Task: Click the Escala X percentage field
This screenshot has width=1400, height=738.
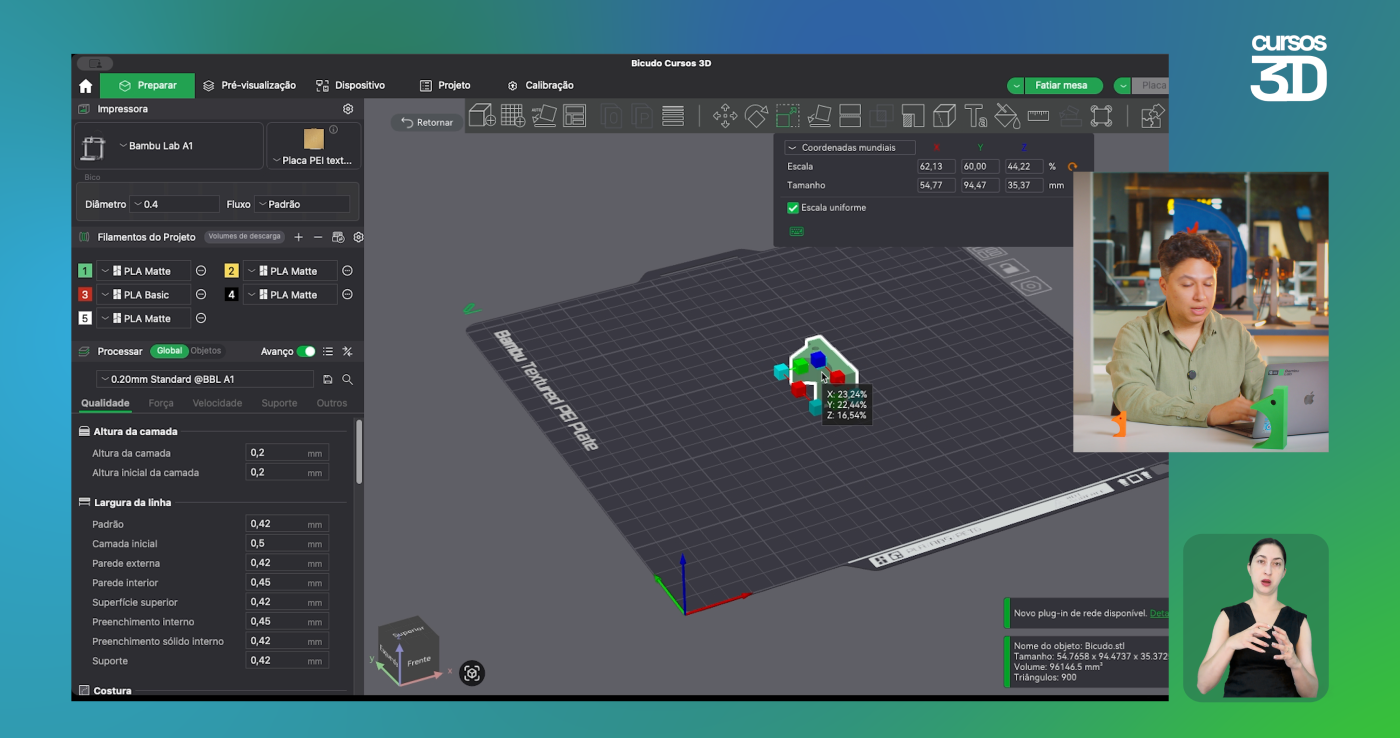Action: [x=936, y=166]
